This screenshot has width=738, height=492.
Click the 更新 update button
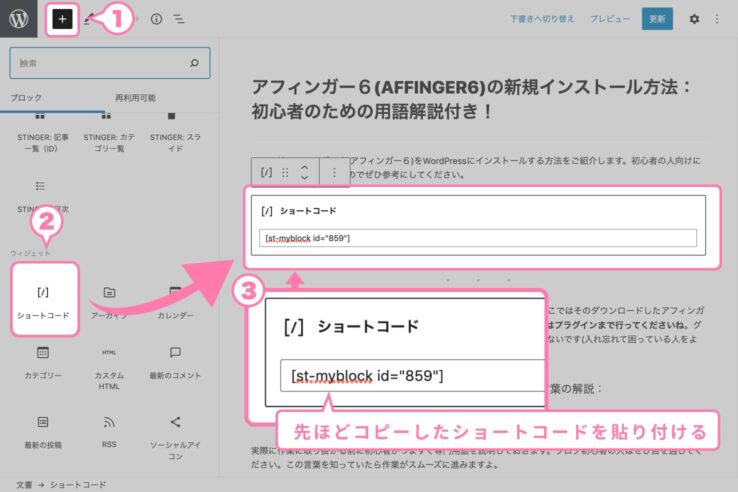(657, 19)
